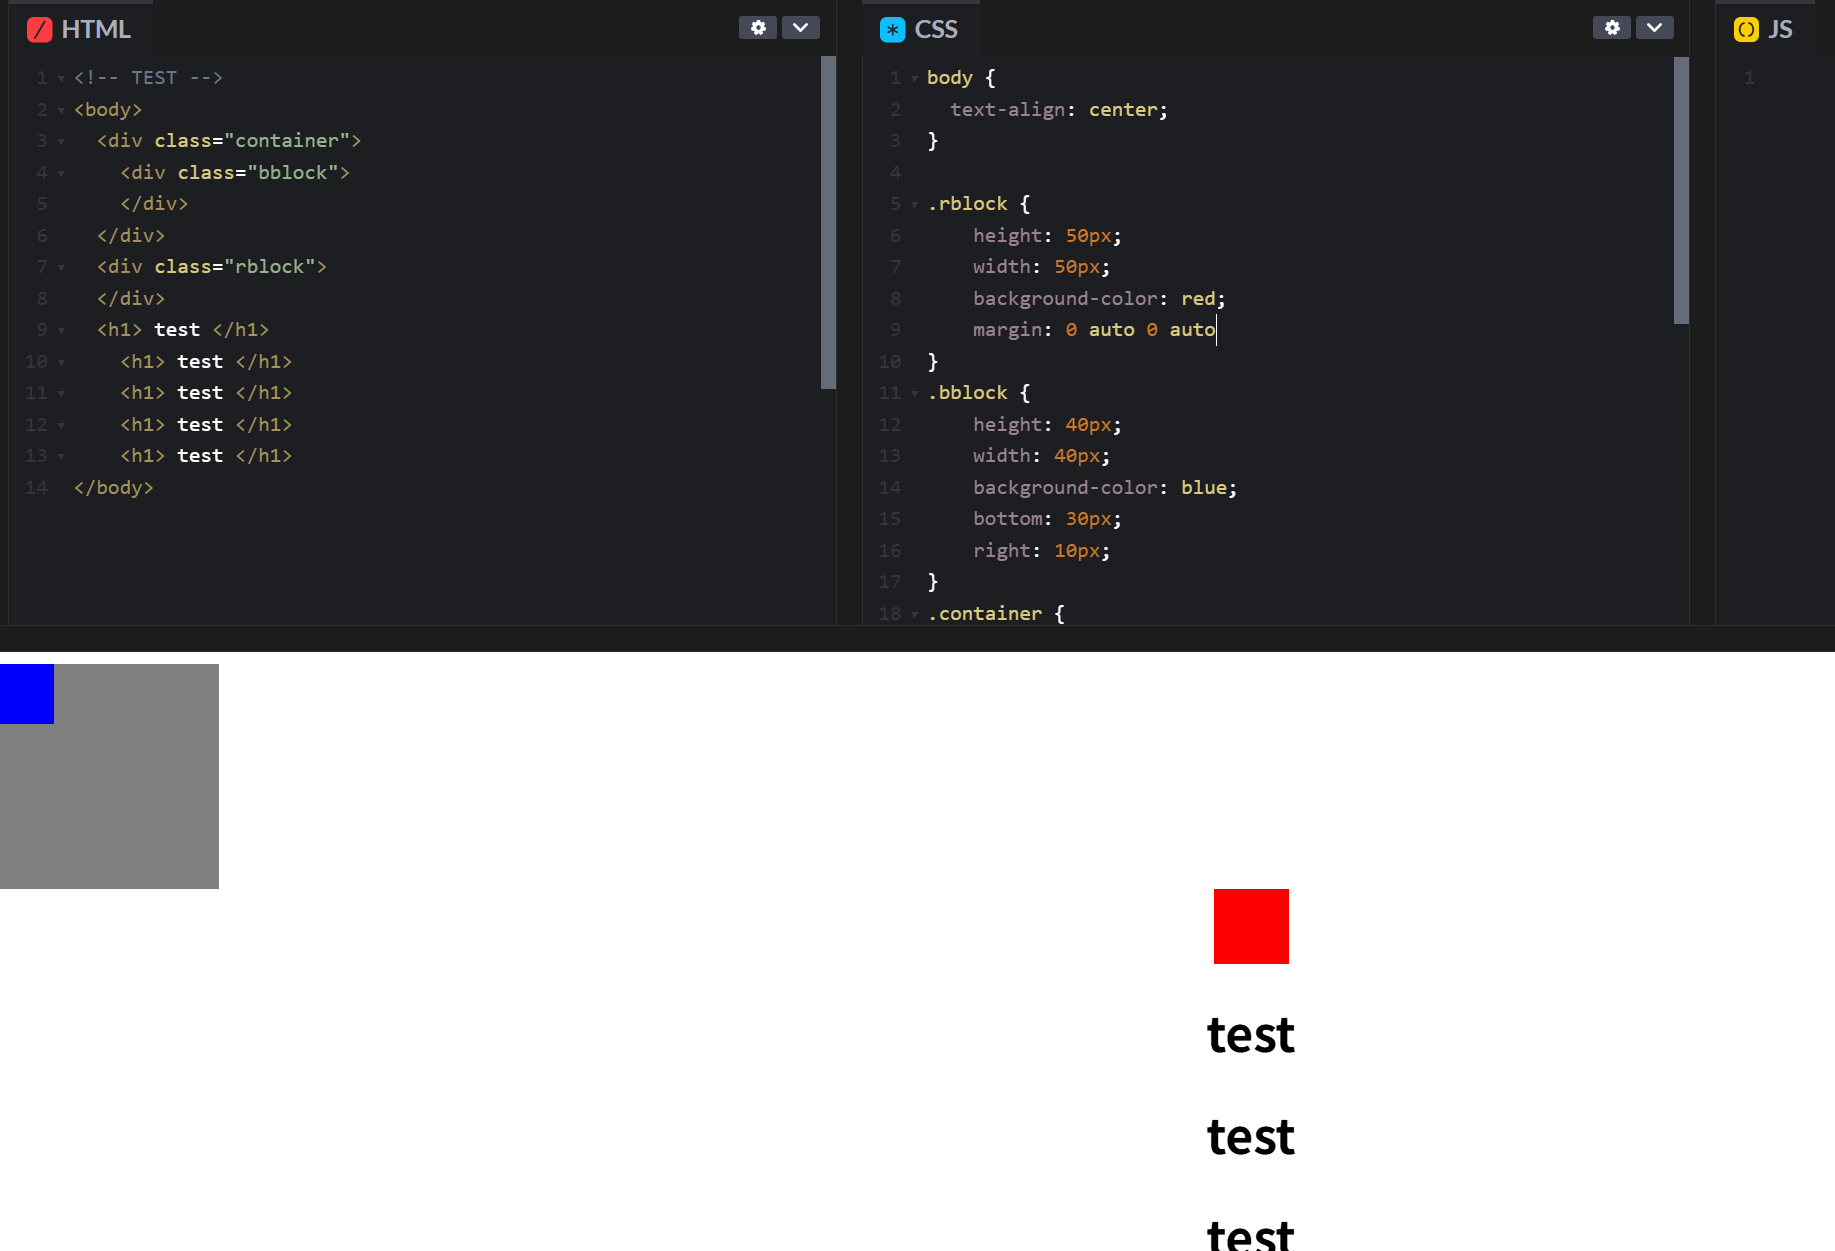
Task: Collapse the HTML body tag fold arrow on line 2
Action: coord(61,110)
